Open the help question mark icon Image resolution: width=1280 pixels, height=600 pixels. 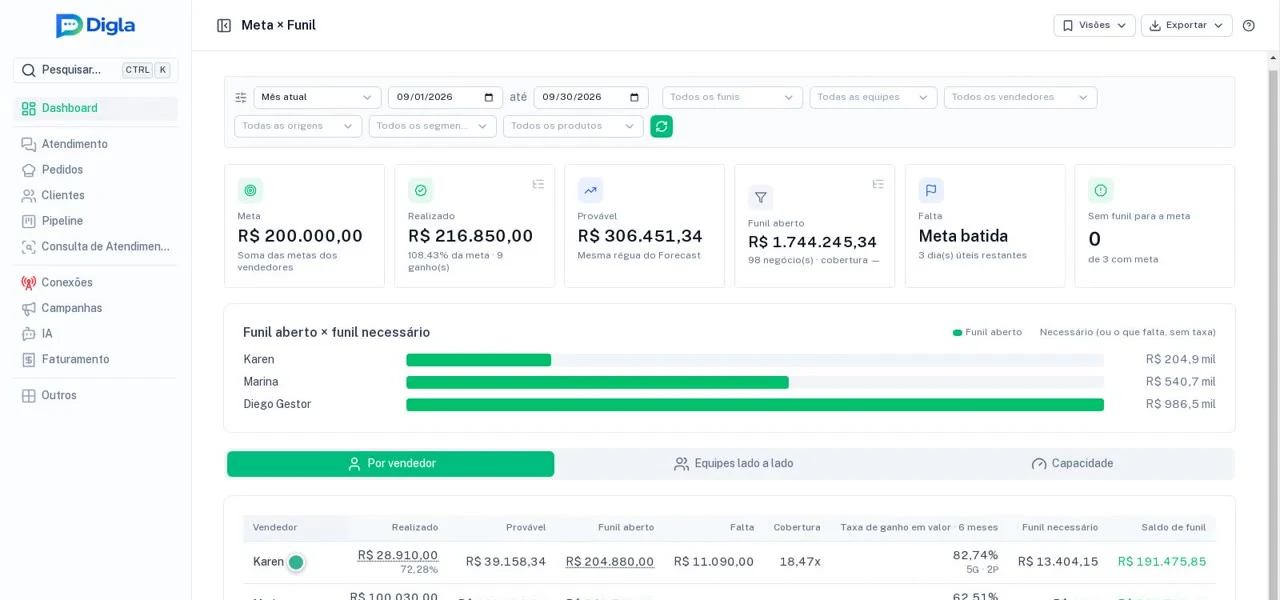[x=1248, y=25]
